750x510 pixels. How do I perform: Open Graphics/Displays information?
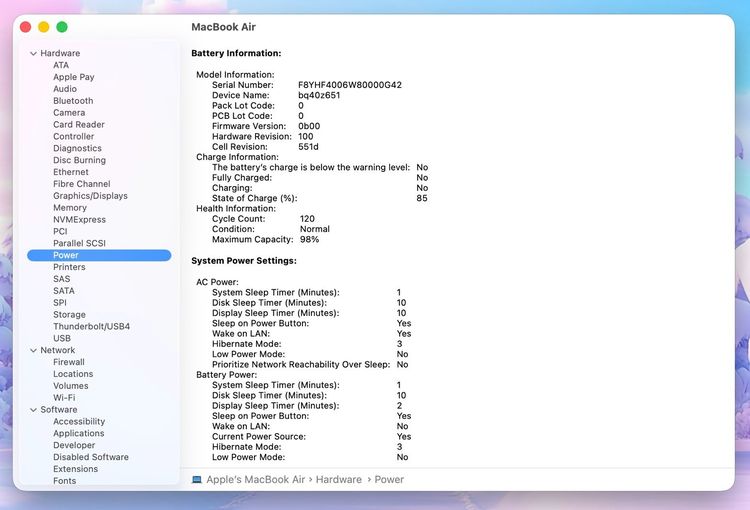pos(90,196)
